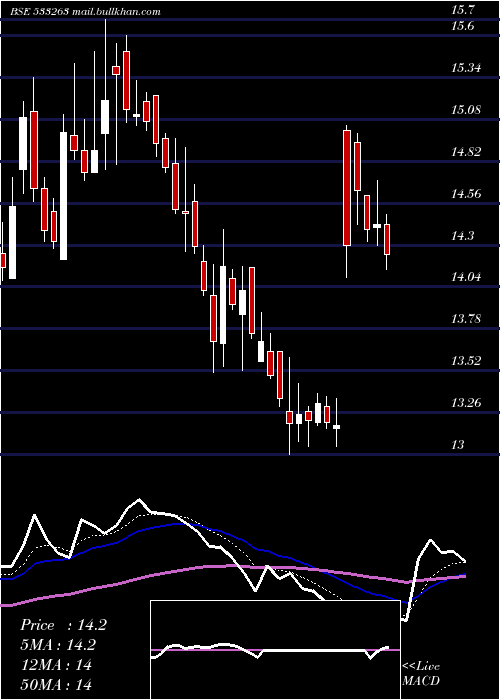Click the <<Live MACD label
This screenshot has height=700, width=500.
pyautogui.click(x=421, y=674)
